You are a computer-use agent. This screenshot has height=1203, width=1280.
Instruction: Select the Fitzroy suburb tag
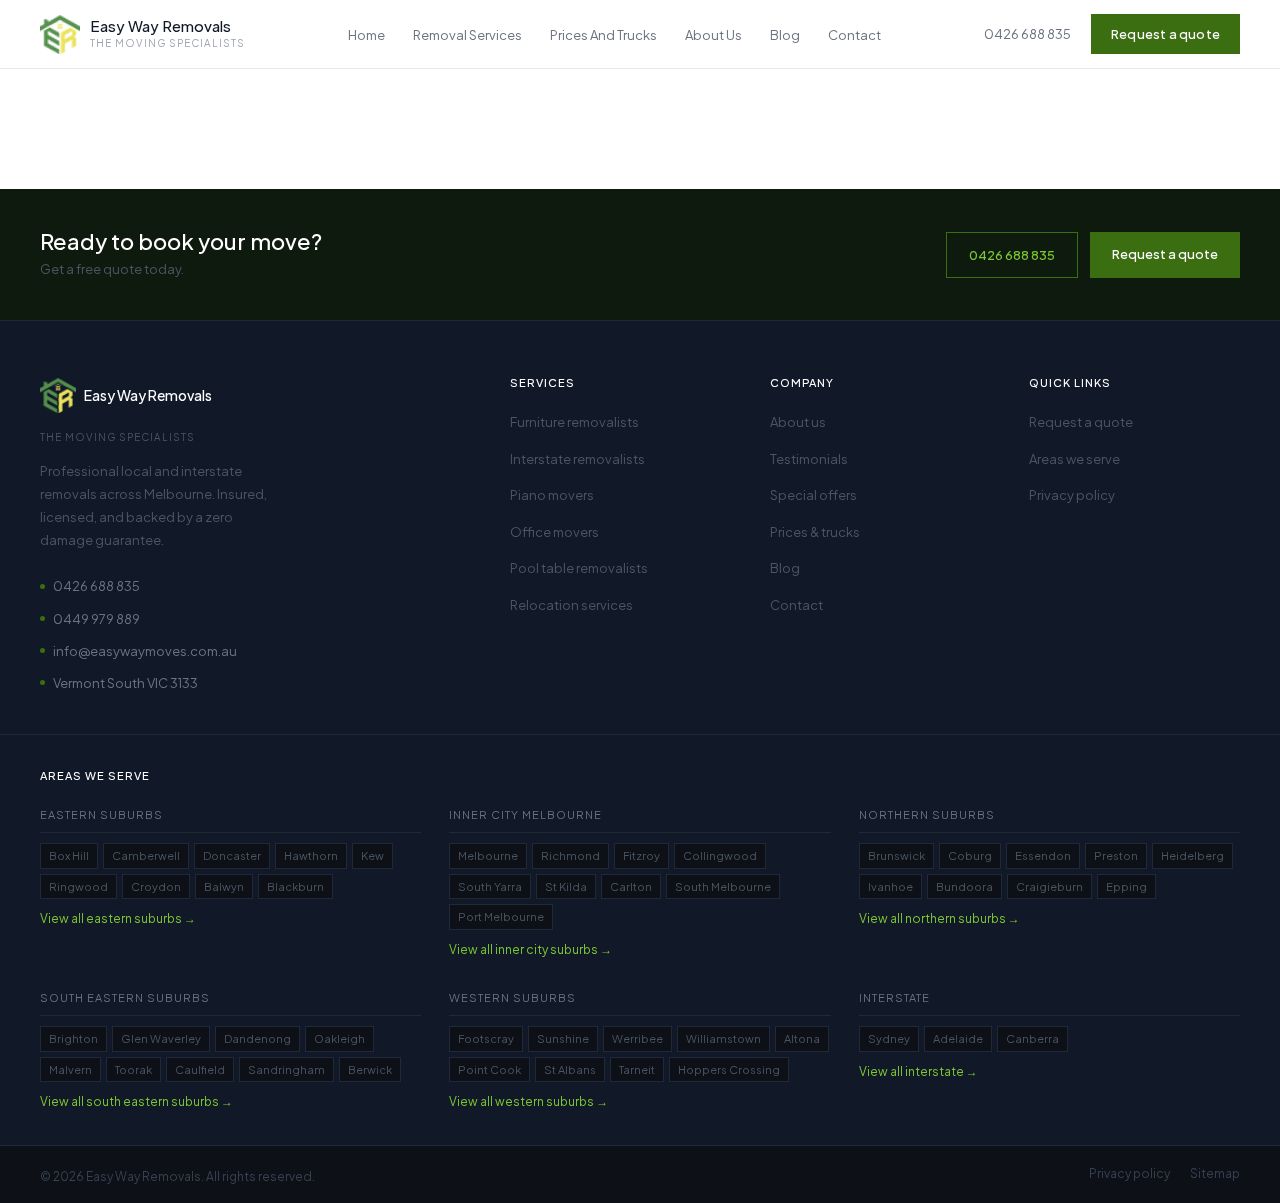[x=641, y=856]
